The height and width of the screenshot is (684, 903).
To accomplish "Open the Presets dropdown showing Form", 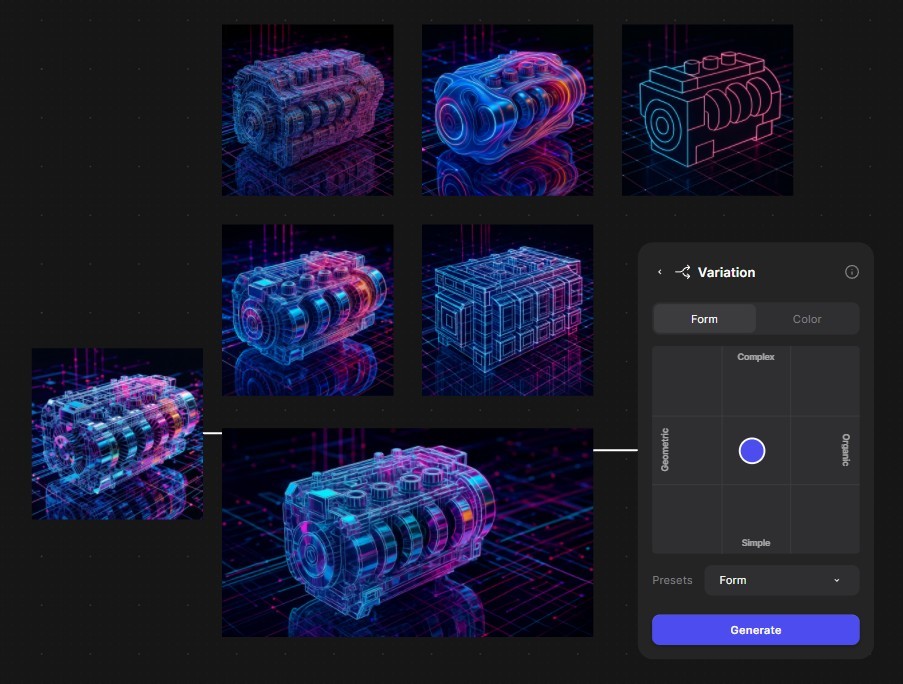I will coord(781,580).
